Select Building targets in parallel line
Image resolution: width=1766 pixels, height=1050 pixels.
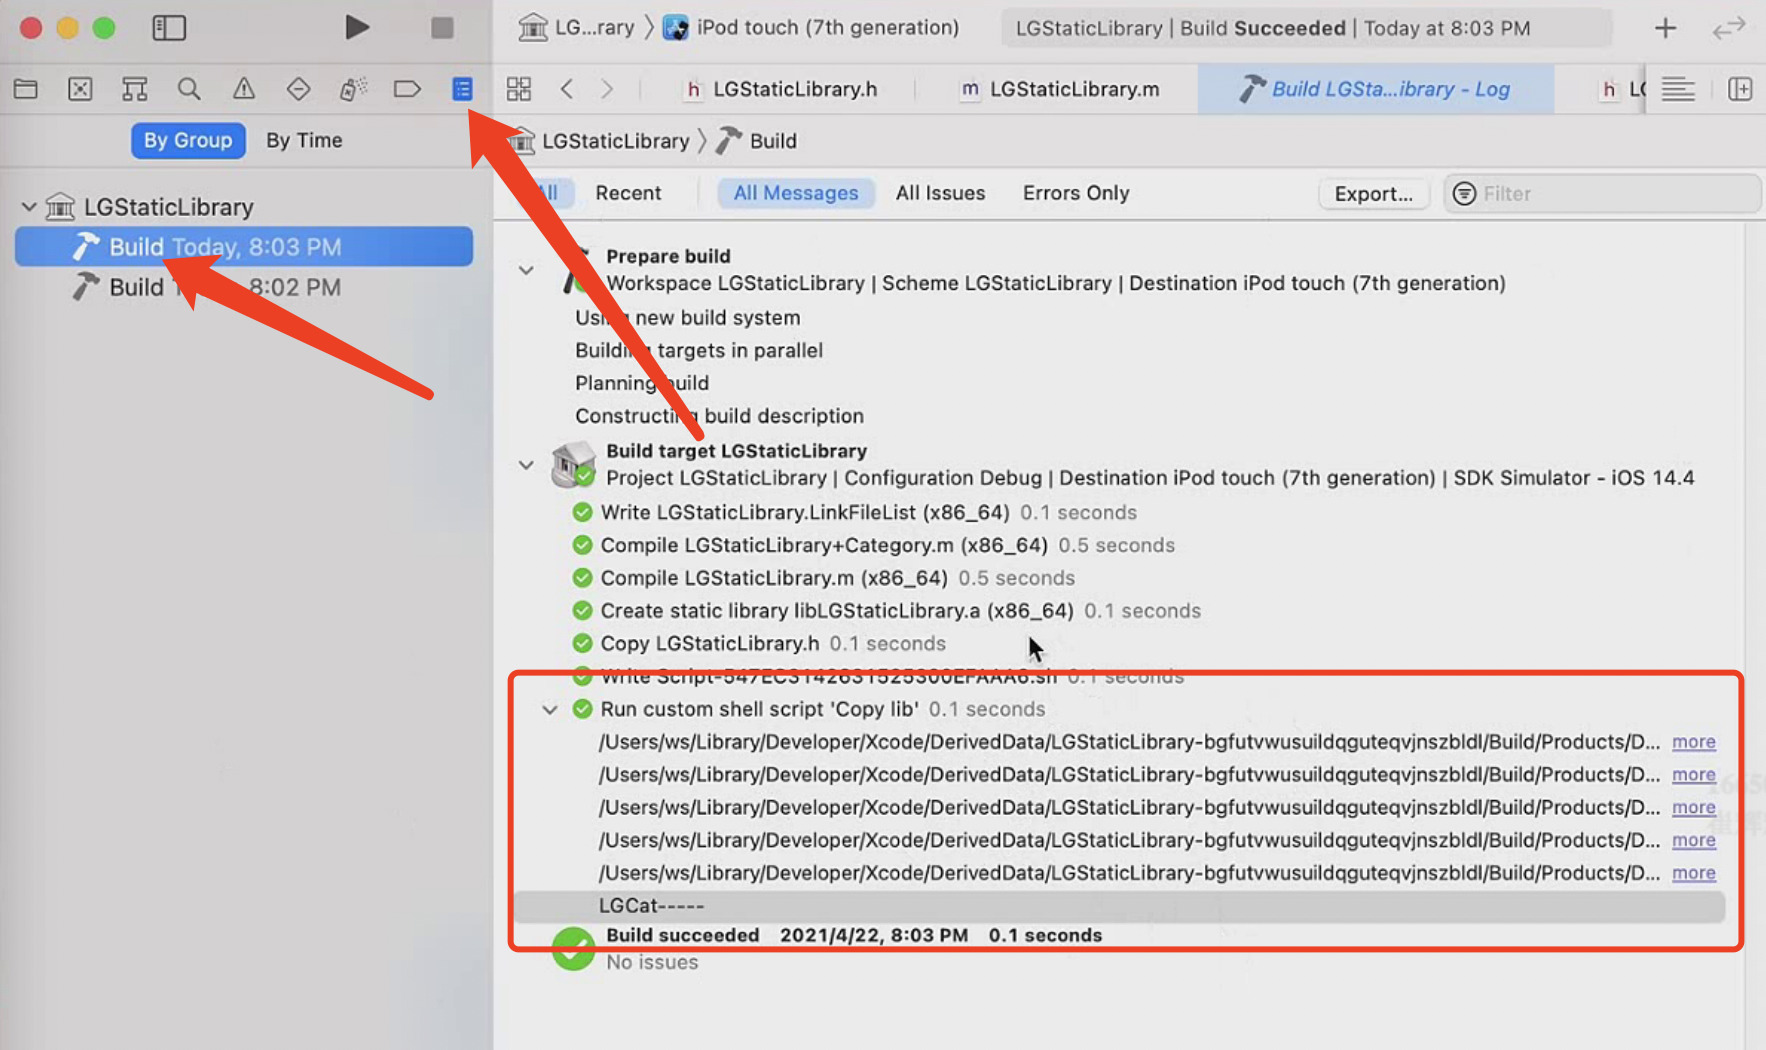(x=699, y=351)
